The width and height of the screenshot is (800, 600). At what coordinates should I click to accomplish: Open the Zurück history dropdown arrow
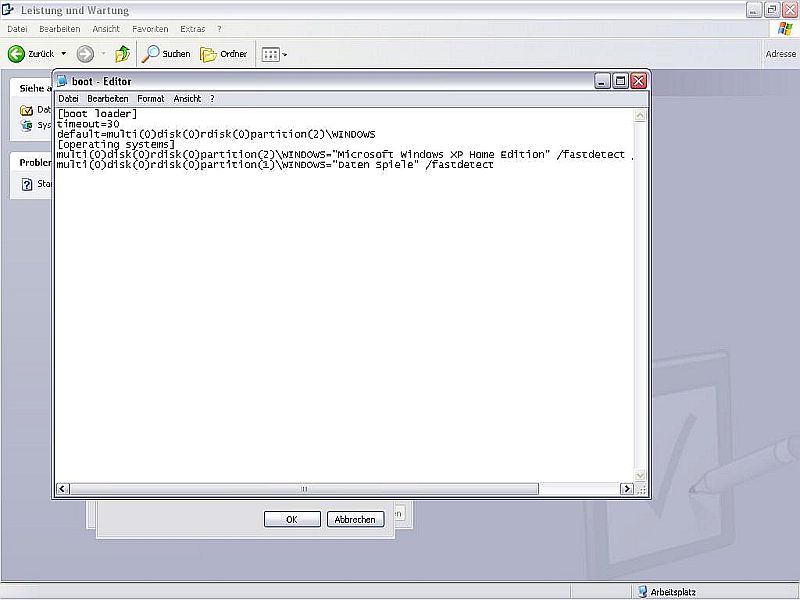pyautogui.click(x=64, y=54)
